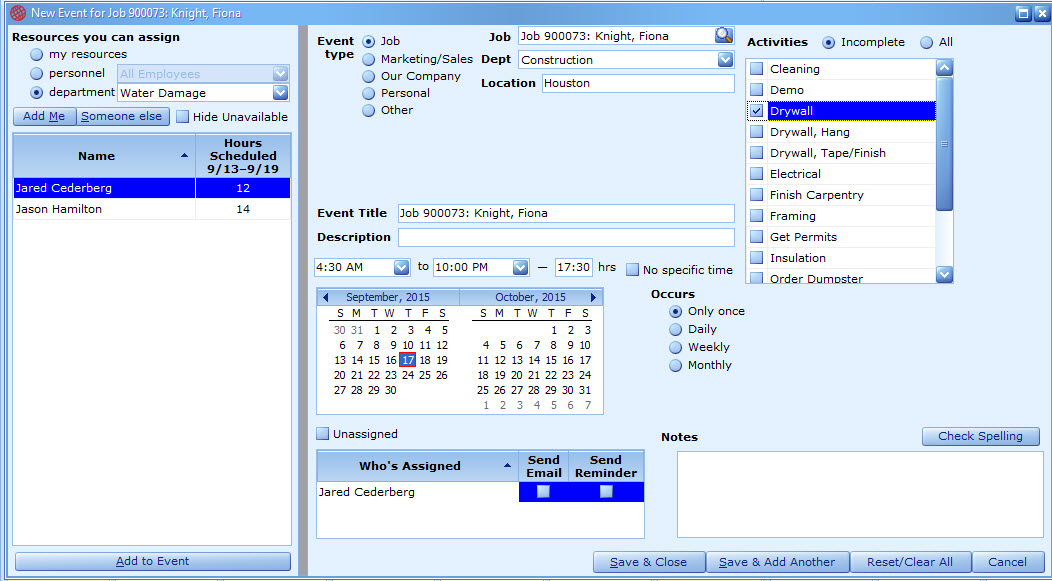
Task: Click the Save & Close button
Action: pos(649,562)
